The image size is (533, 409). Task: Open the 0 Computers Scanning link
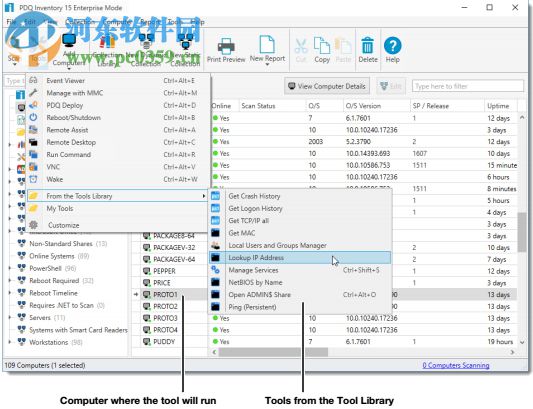456,365
